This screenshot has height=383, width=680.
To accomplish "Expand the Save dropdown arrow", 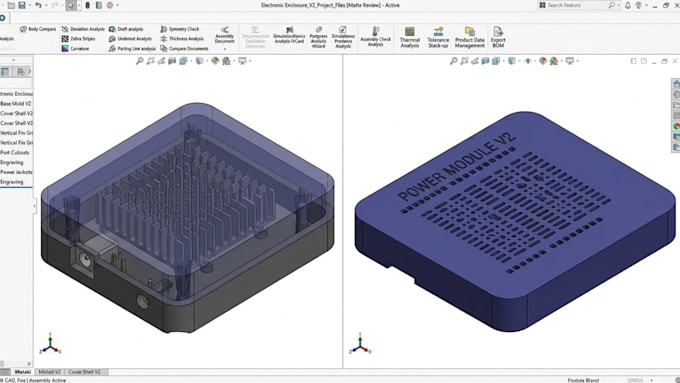I will [x=29, y=5].
